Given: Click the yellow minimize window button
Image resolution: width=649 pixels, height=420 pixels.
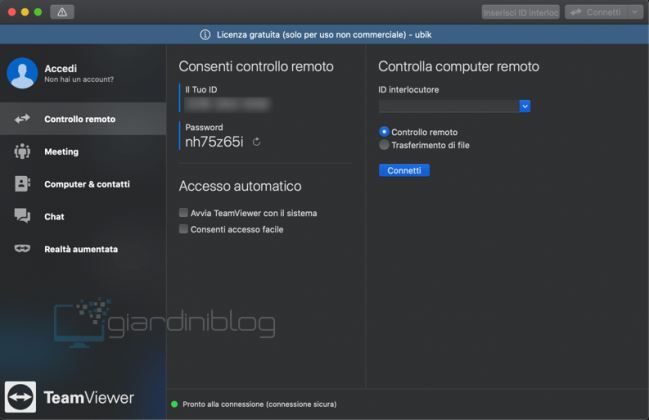Looking at the screenshot, I should click(25, 12).
